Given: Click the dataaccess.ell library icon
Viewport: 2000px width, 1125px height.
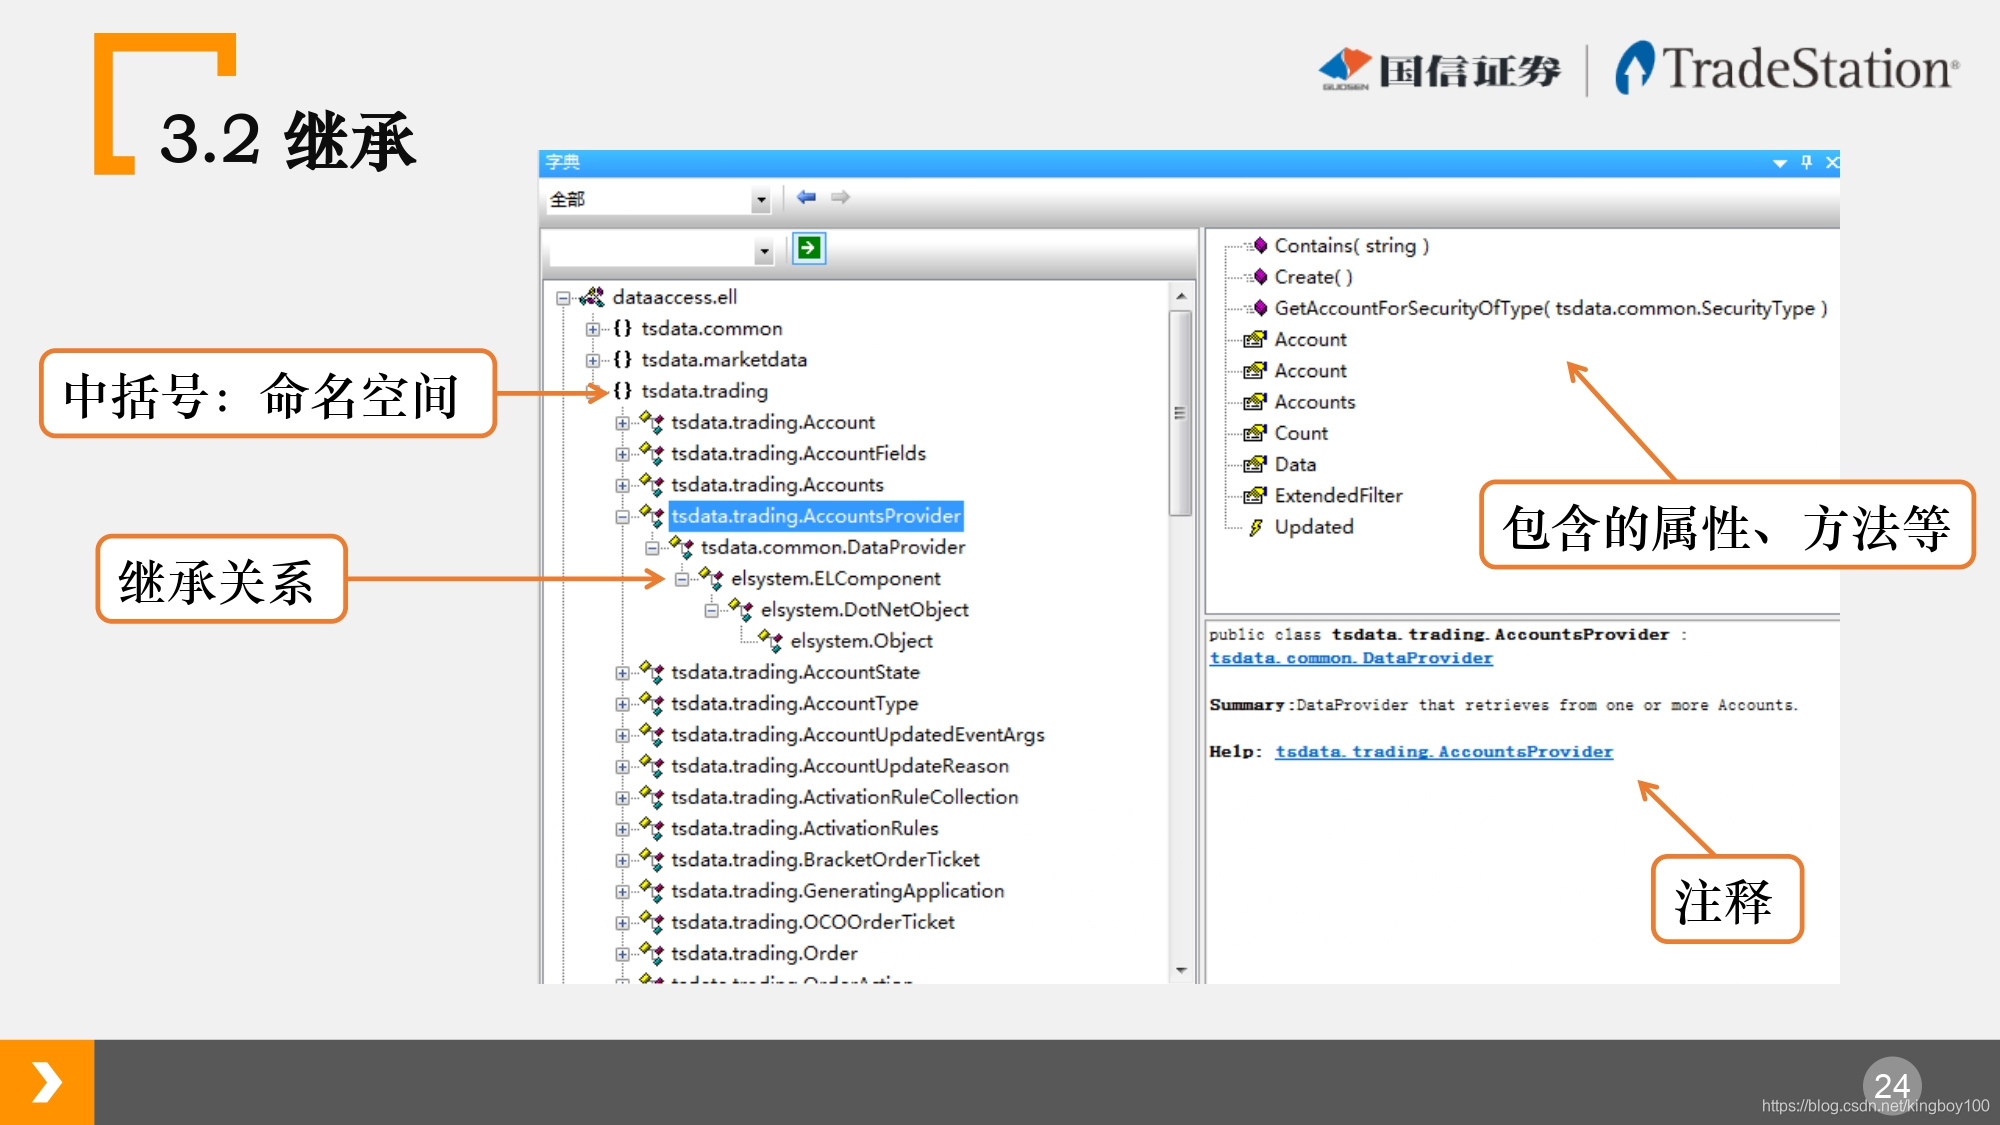Looking at the screenshot, I should (x=592, y=296).
